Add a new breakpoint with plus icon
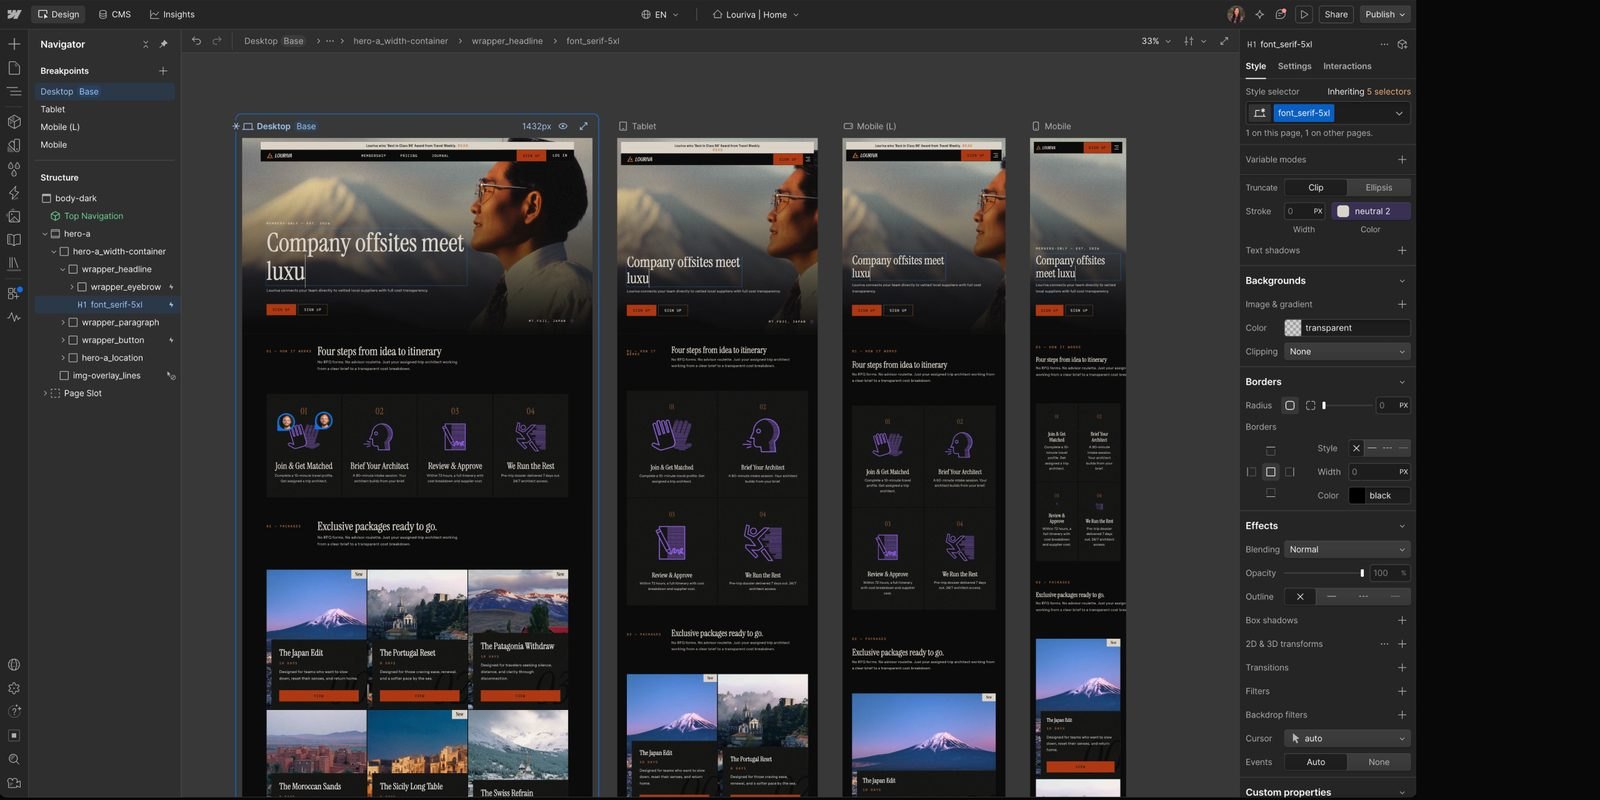1600x800 pixels. point(163,71)
